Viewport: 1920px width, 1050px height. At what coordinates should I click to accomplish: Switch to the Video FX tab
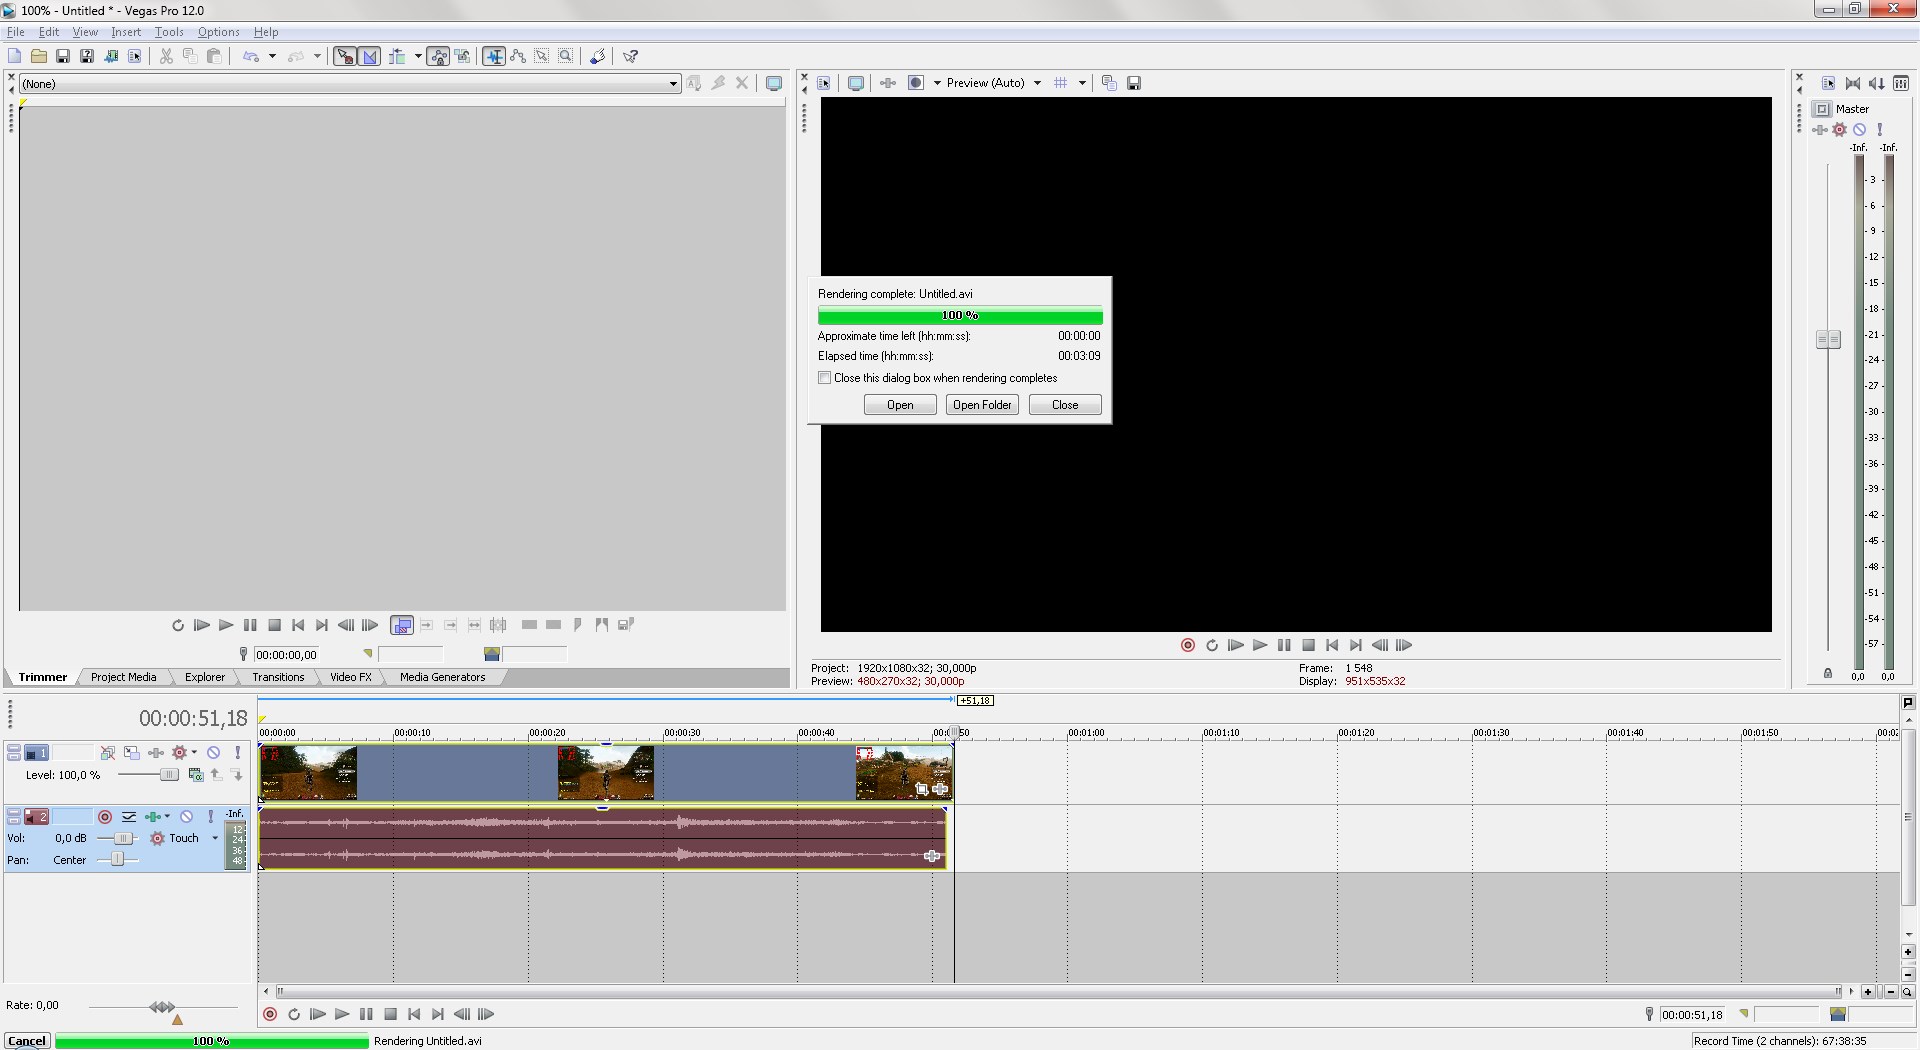click(x=351, y=677)
